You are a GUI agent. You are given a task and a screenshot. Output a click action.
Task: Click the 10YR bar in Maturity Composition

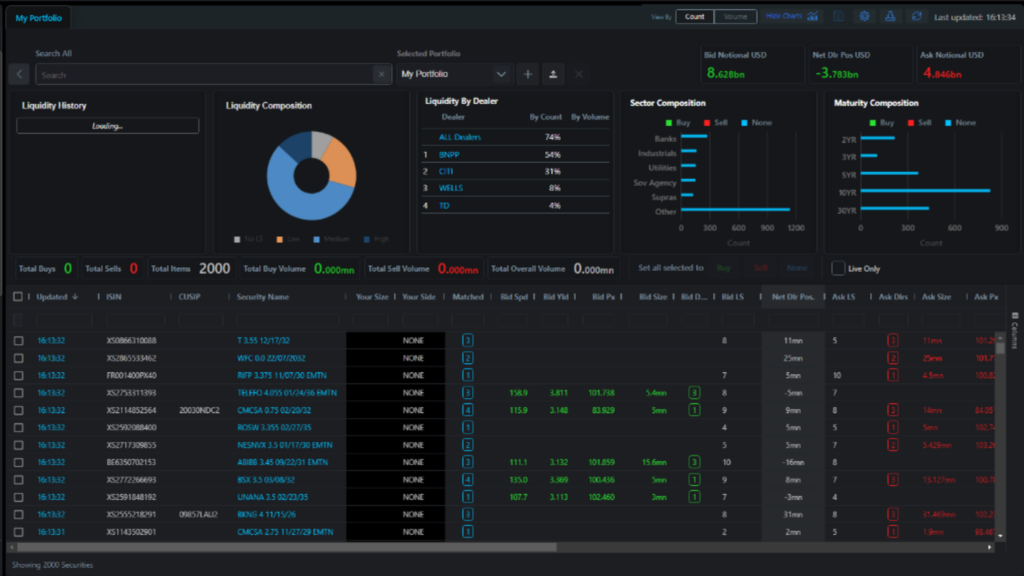coord(925,191)
